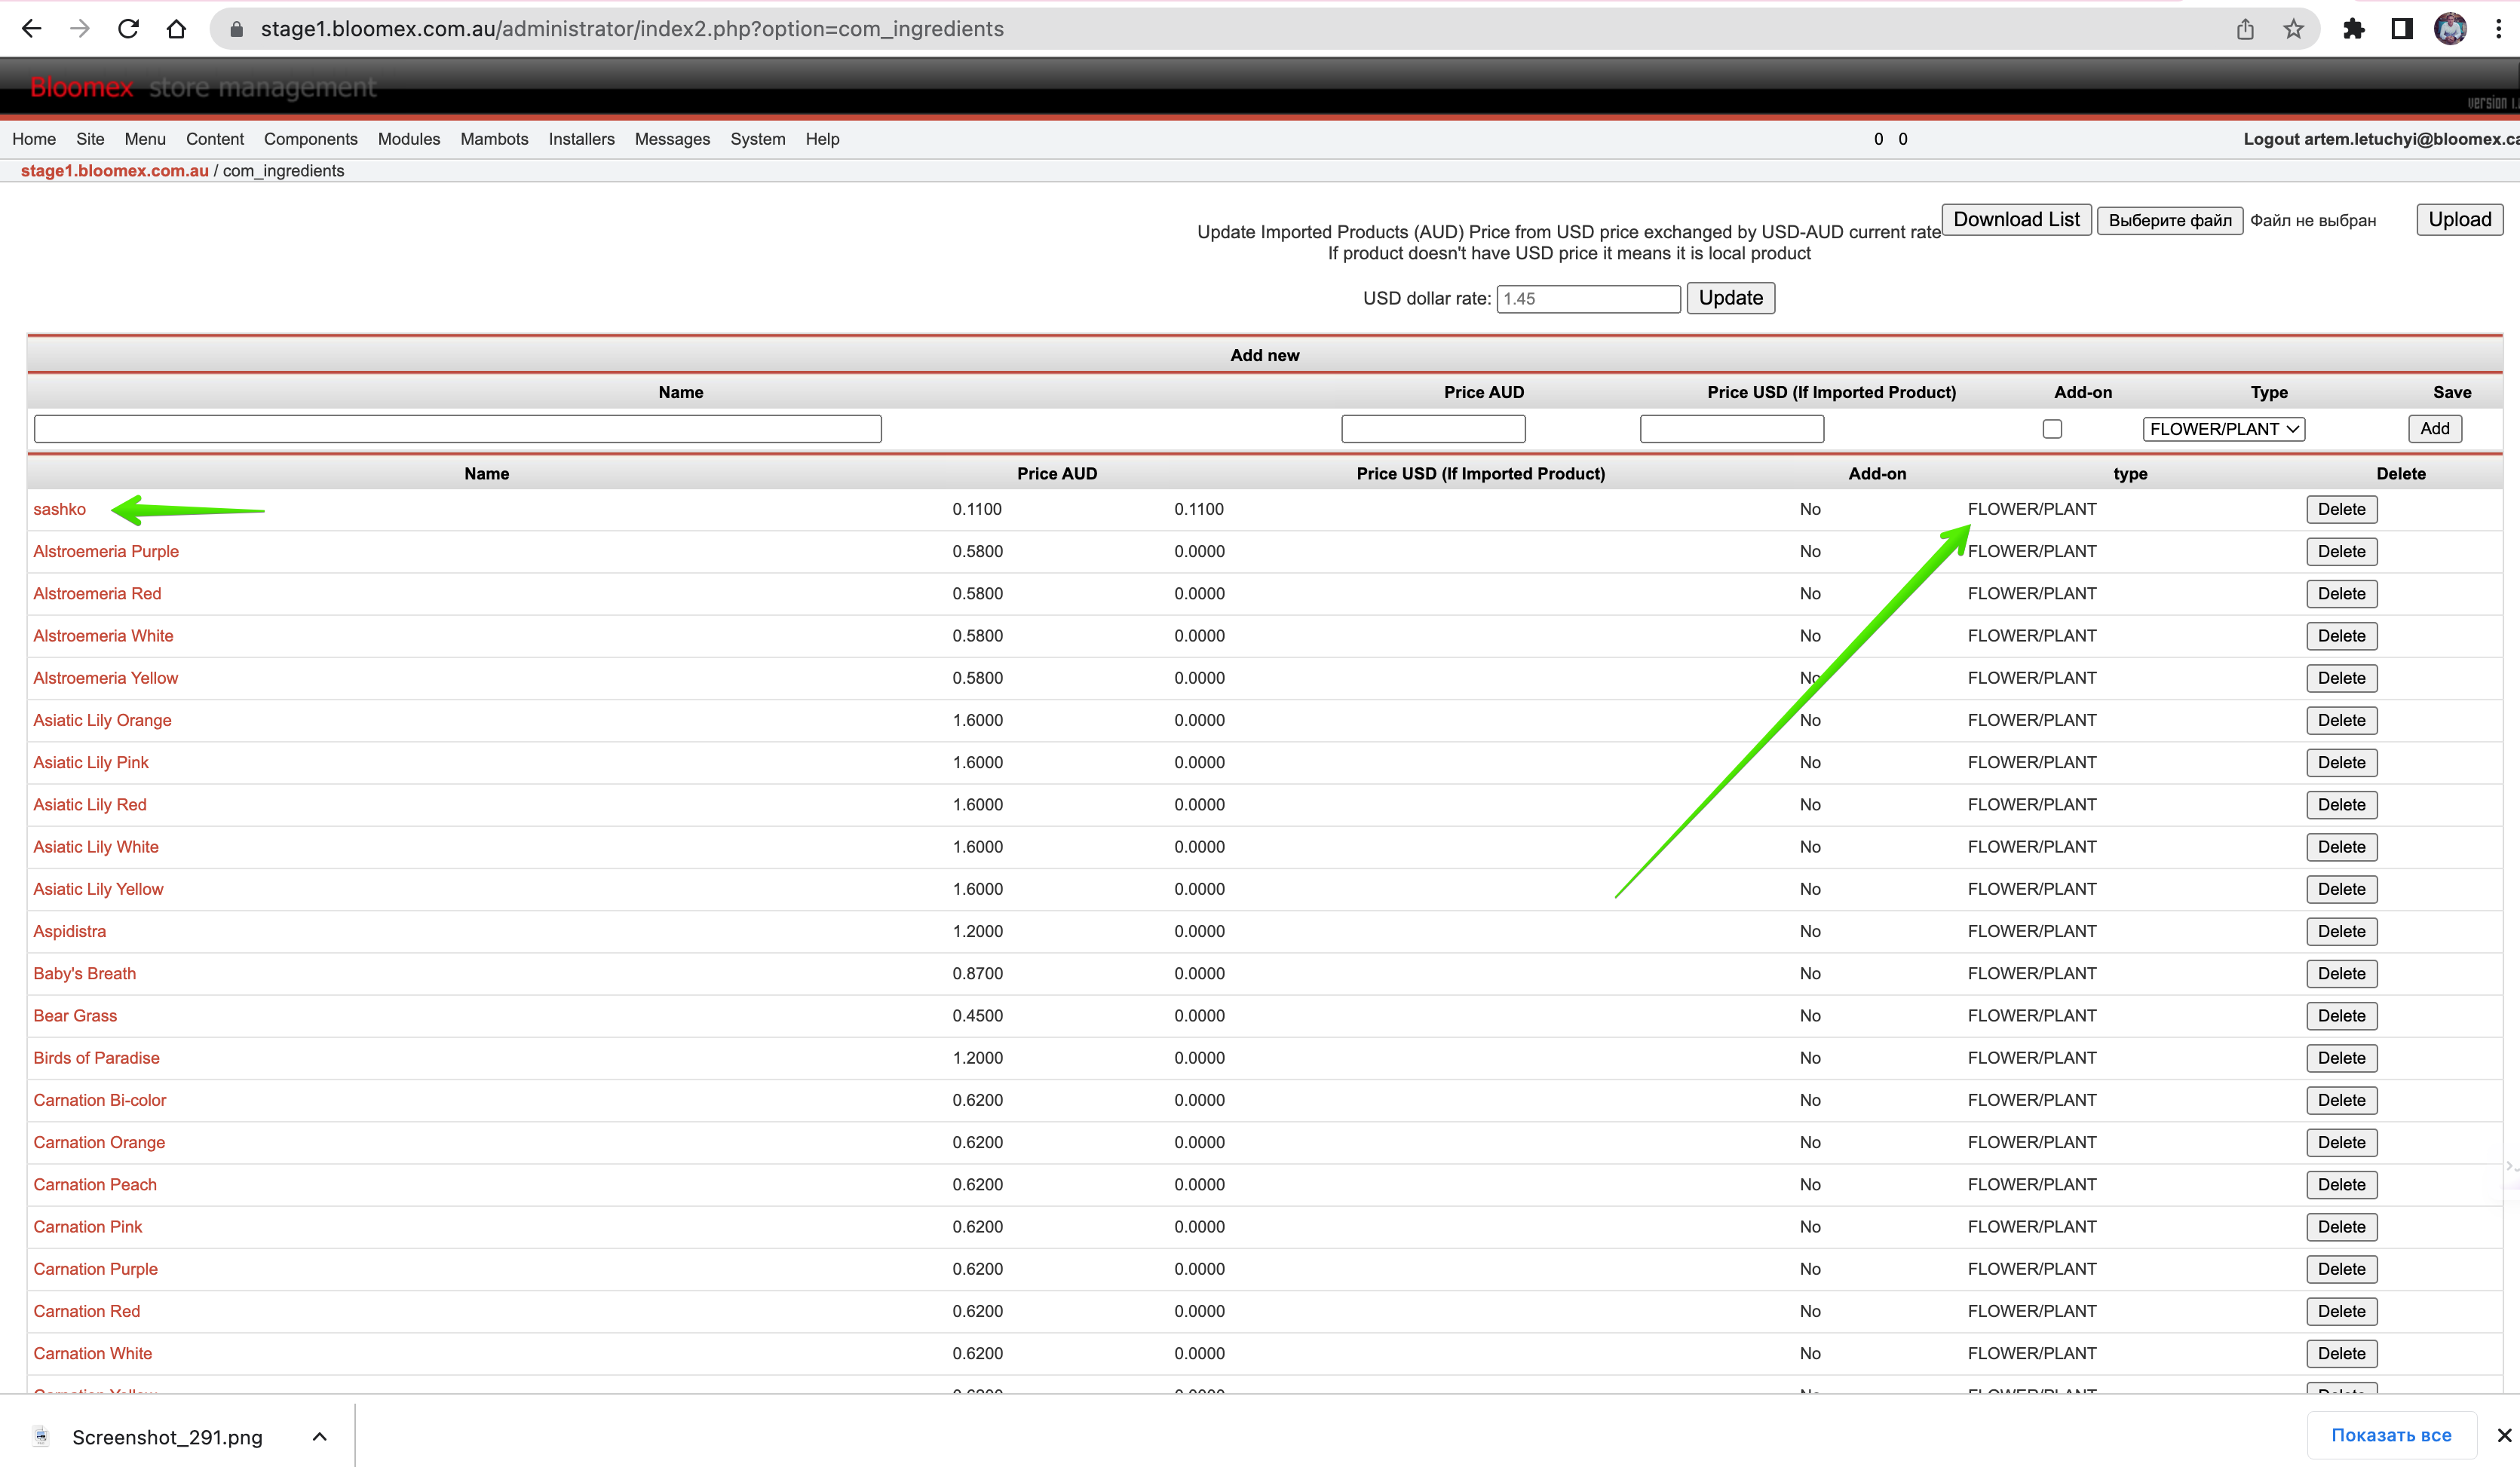
Task: Open the Messages menu
Action: pyautogui.click(x=672, y=139)
